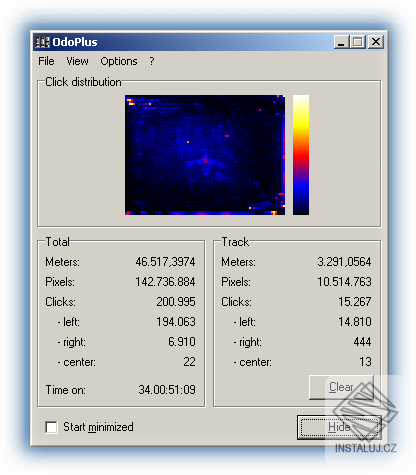Select Total center clicks value 22
Image resolution: width=416 pixels, height=475 pixels.
click(189, 362)
